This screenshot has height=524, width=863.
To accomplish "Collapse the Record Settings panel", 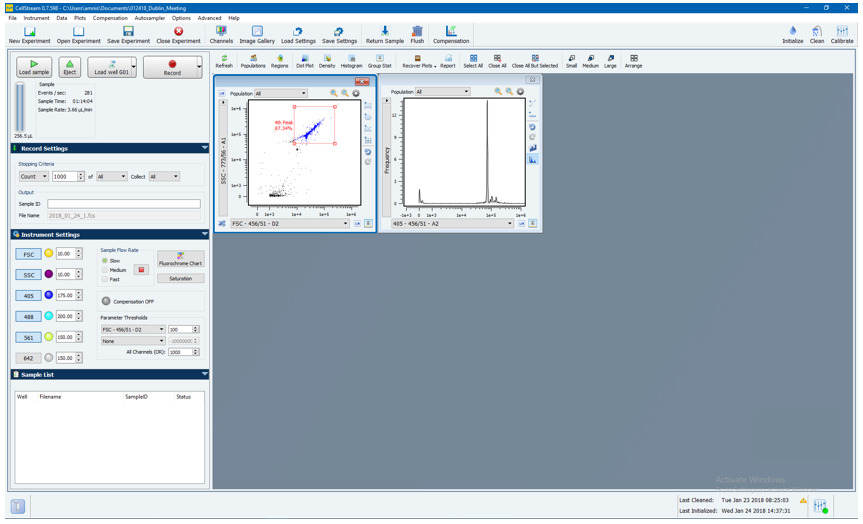I will pos(204,148).
